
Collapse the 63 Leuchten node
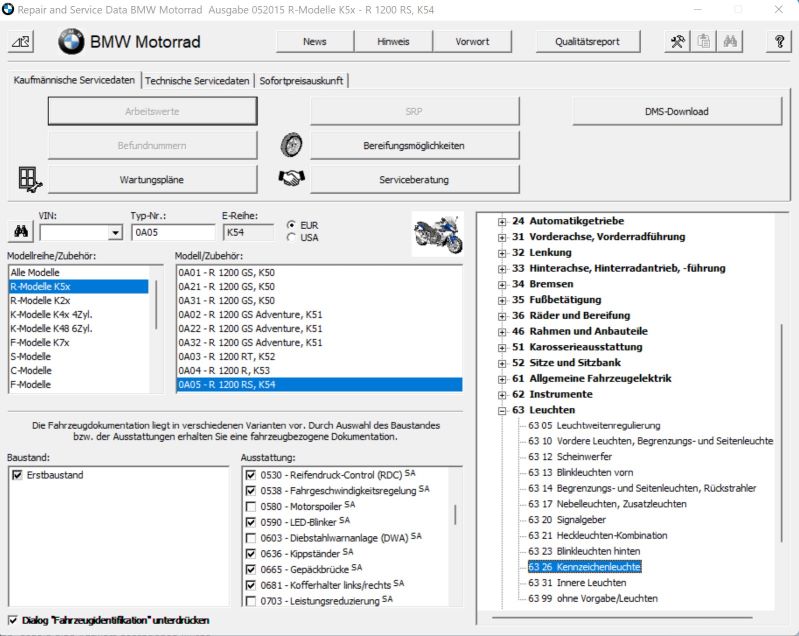click(x=502, y=411)
